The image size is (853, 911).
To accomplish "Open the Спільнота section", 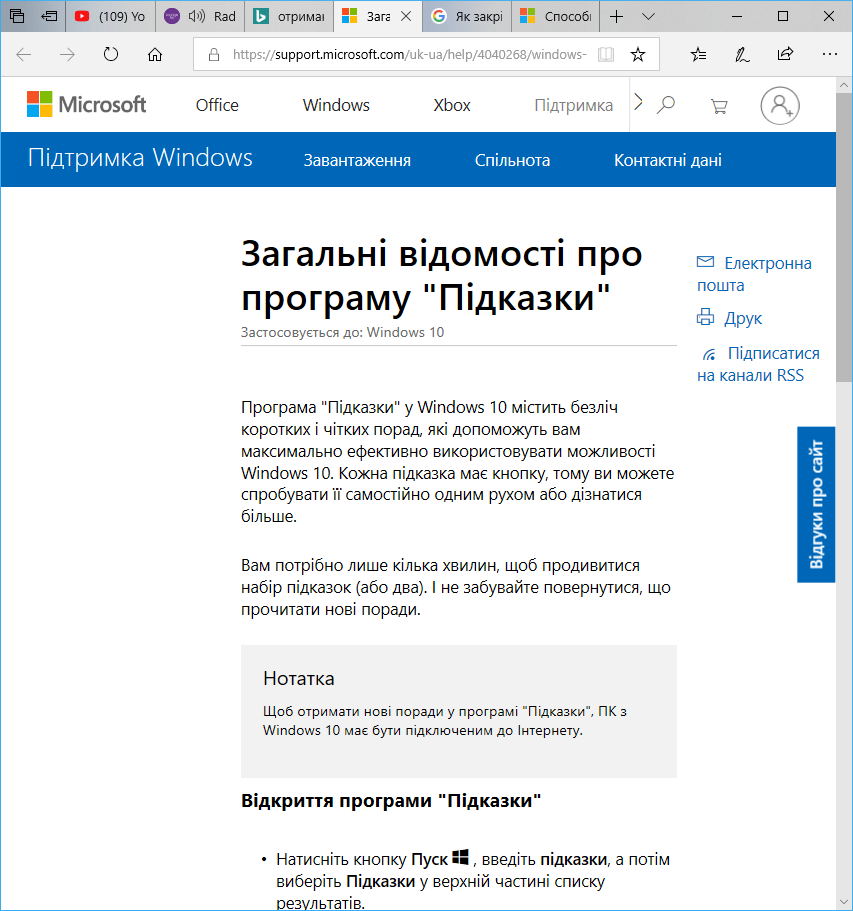I will point(512,160).
